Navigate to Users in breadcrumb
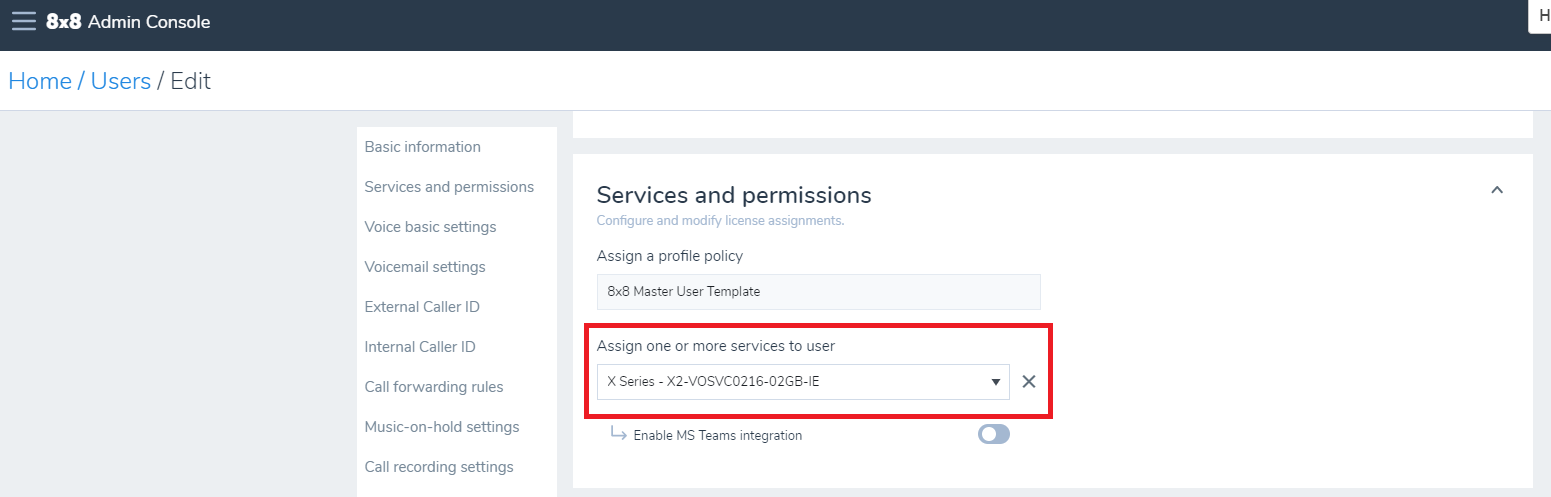This screenshot has width=1551, height=497. point(120,81)
